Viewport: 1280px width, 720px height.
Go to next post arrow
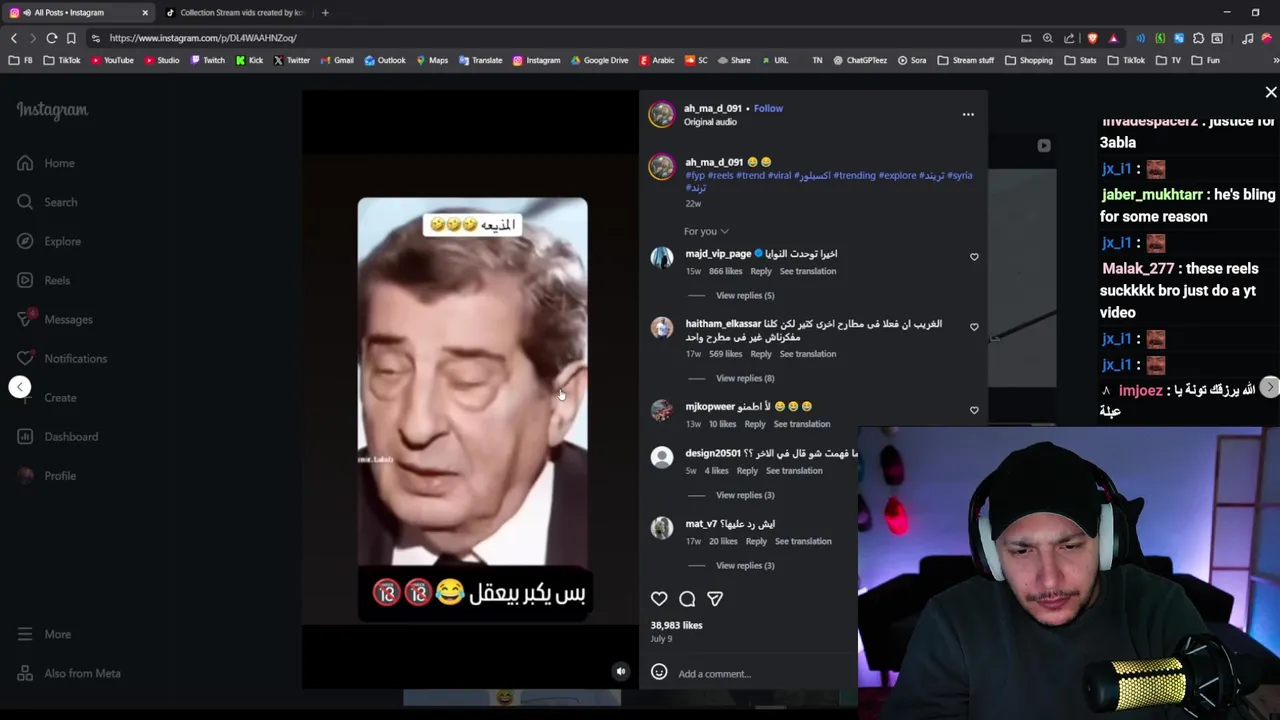pos(1269,387)
